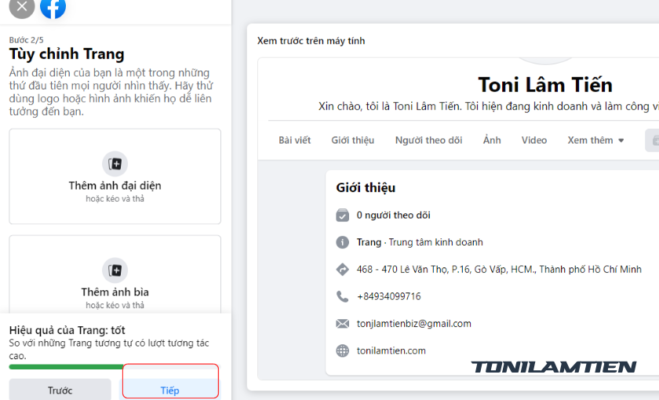Viewport: 659px width, 400px height.
Task: Click Hiệu quả của Trang: tốt text
Action: pos(67,330)
